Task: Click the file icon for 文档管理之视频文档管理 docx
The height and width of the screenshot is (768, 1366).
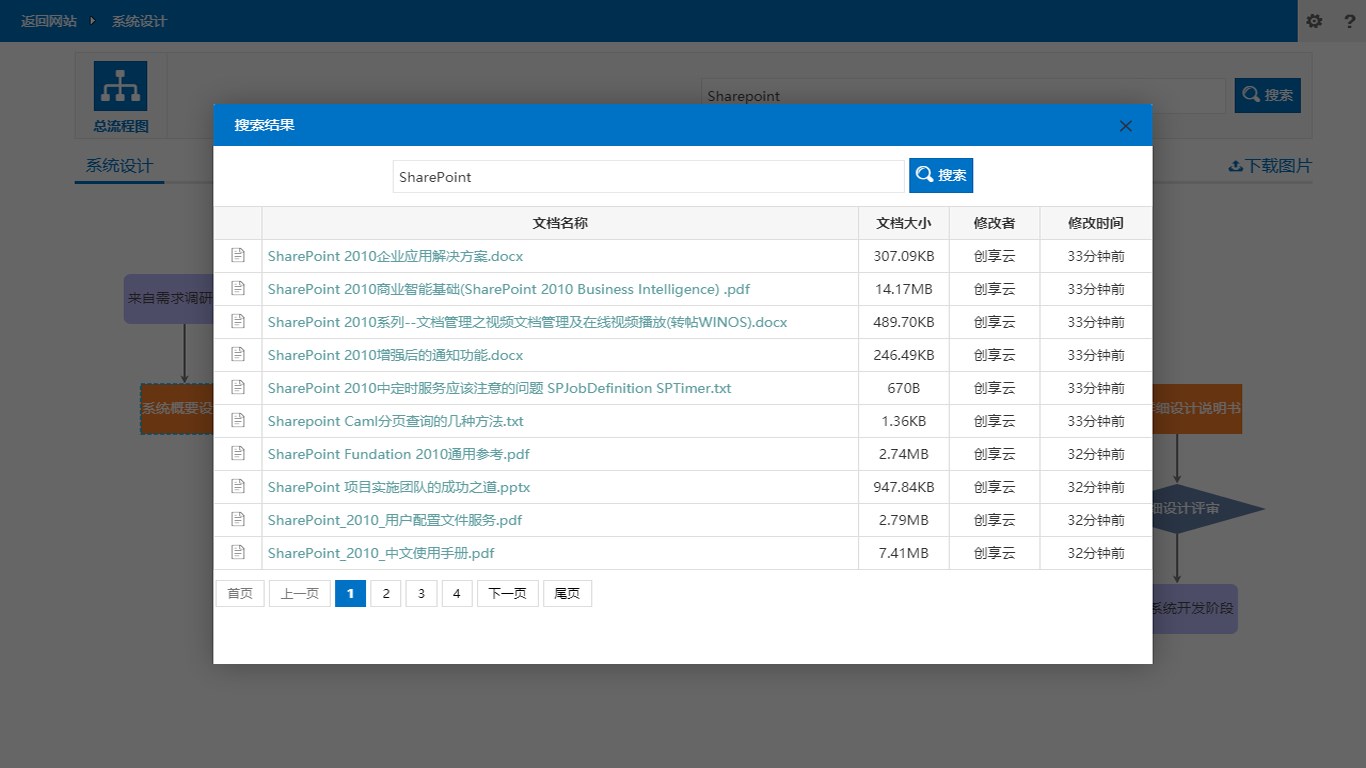Action: pyautogui.click(x=238, y=321)
